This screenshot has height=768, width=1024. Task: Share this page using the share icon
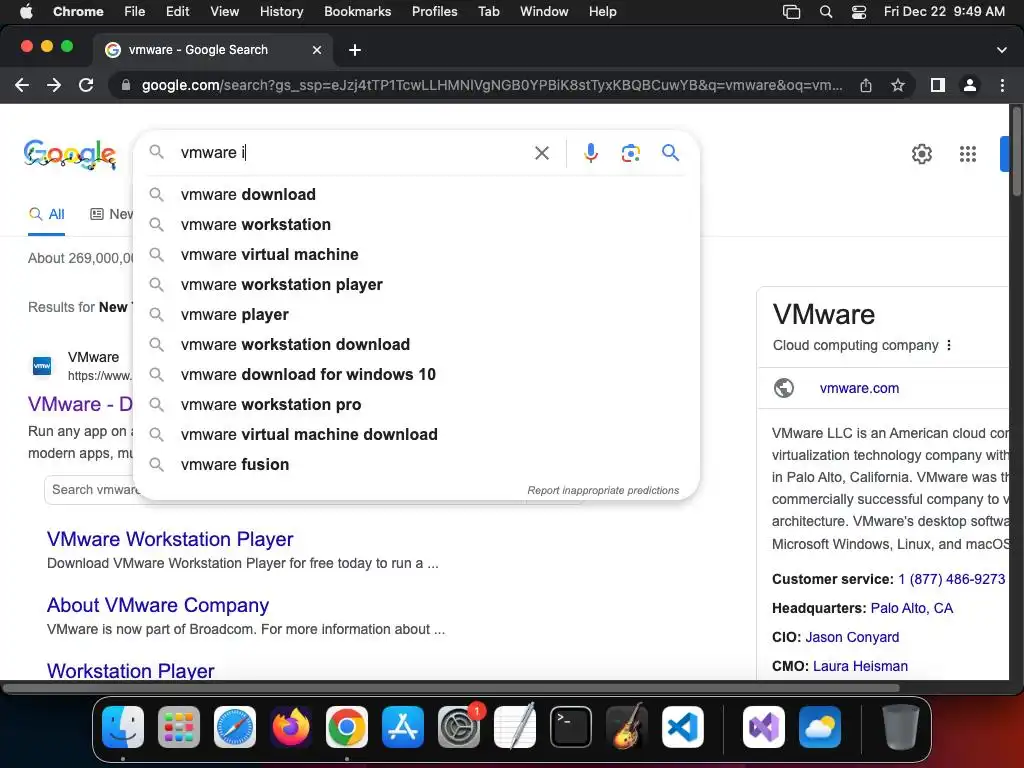866,85
